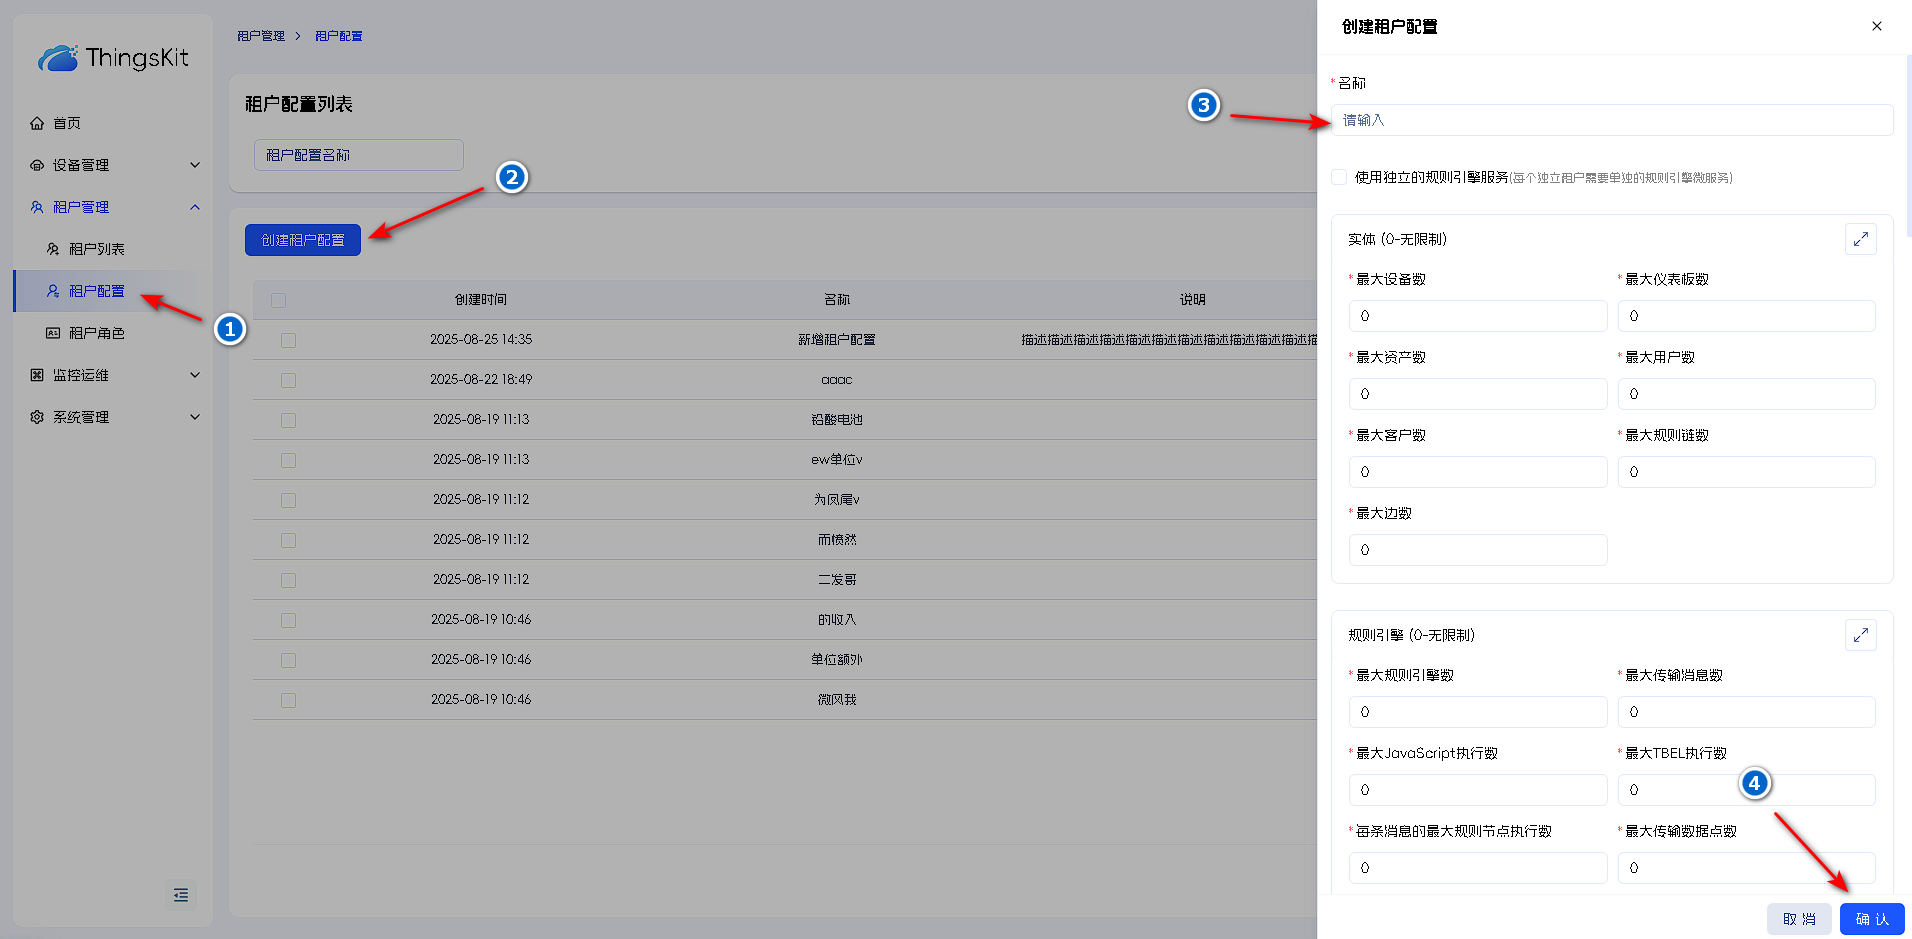Enable 使用独立的规则引擎服务 checkbox
Screen dimensions: 1912x939
point(1339,177)
